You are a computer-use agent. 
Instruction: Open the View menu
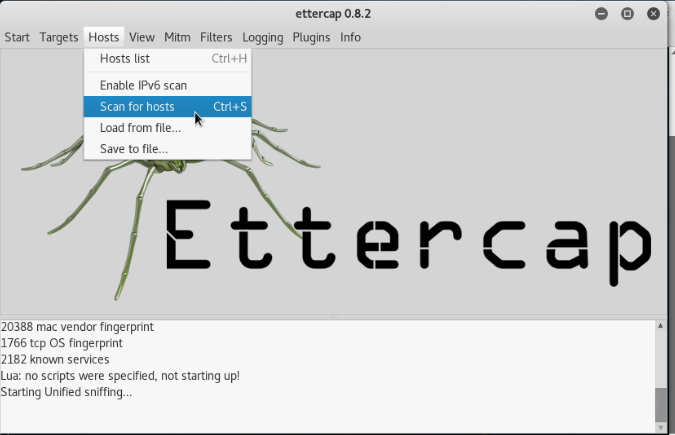[x=142, y=37]
